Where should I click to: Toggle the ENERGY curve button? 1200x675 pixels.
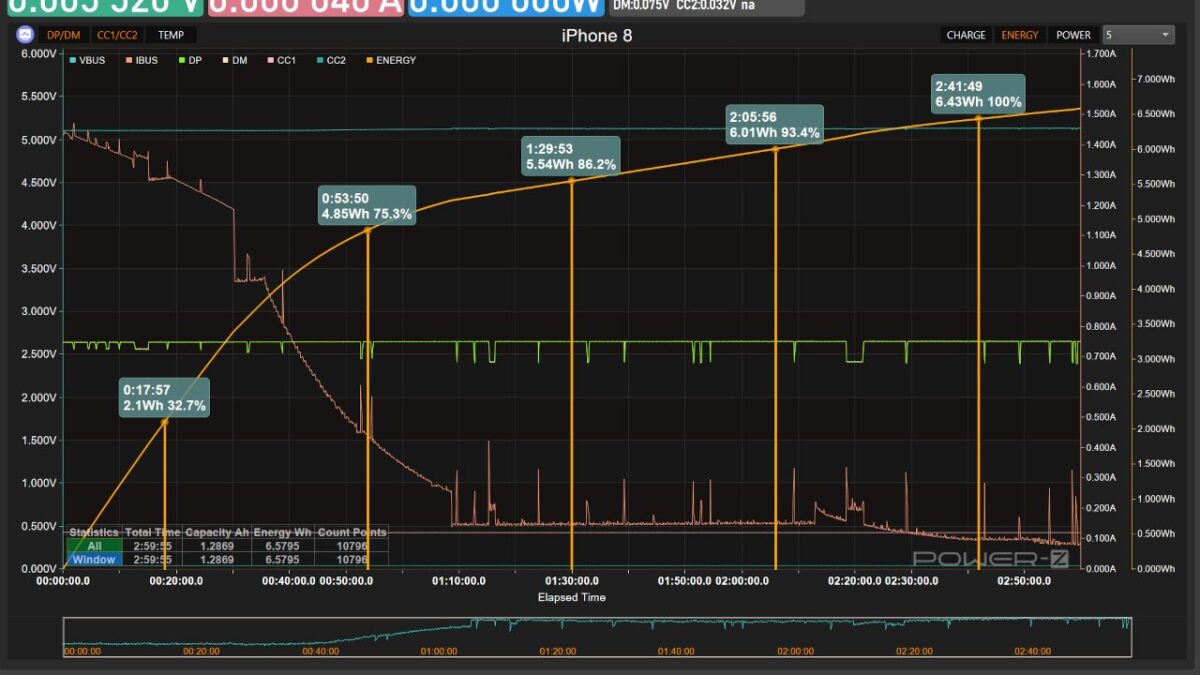(1019, 35)
